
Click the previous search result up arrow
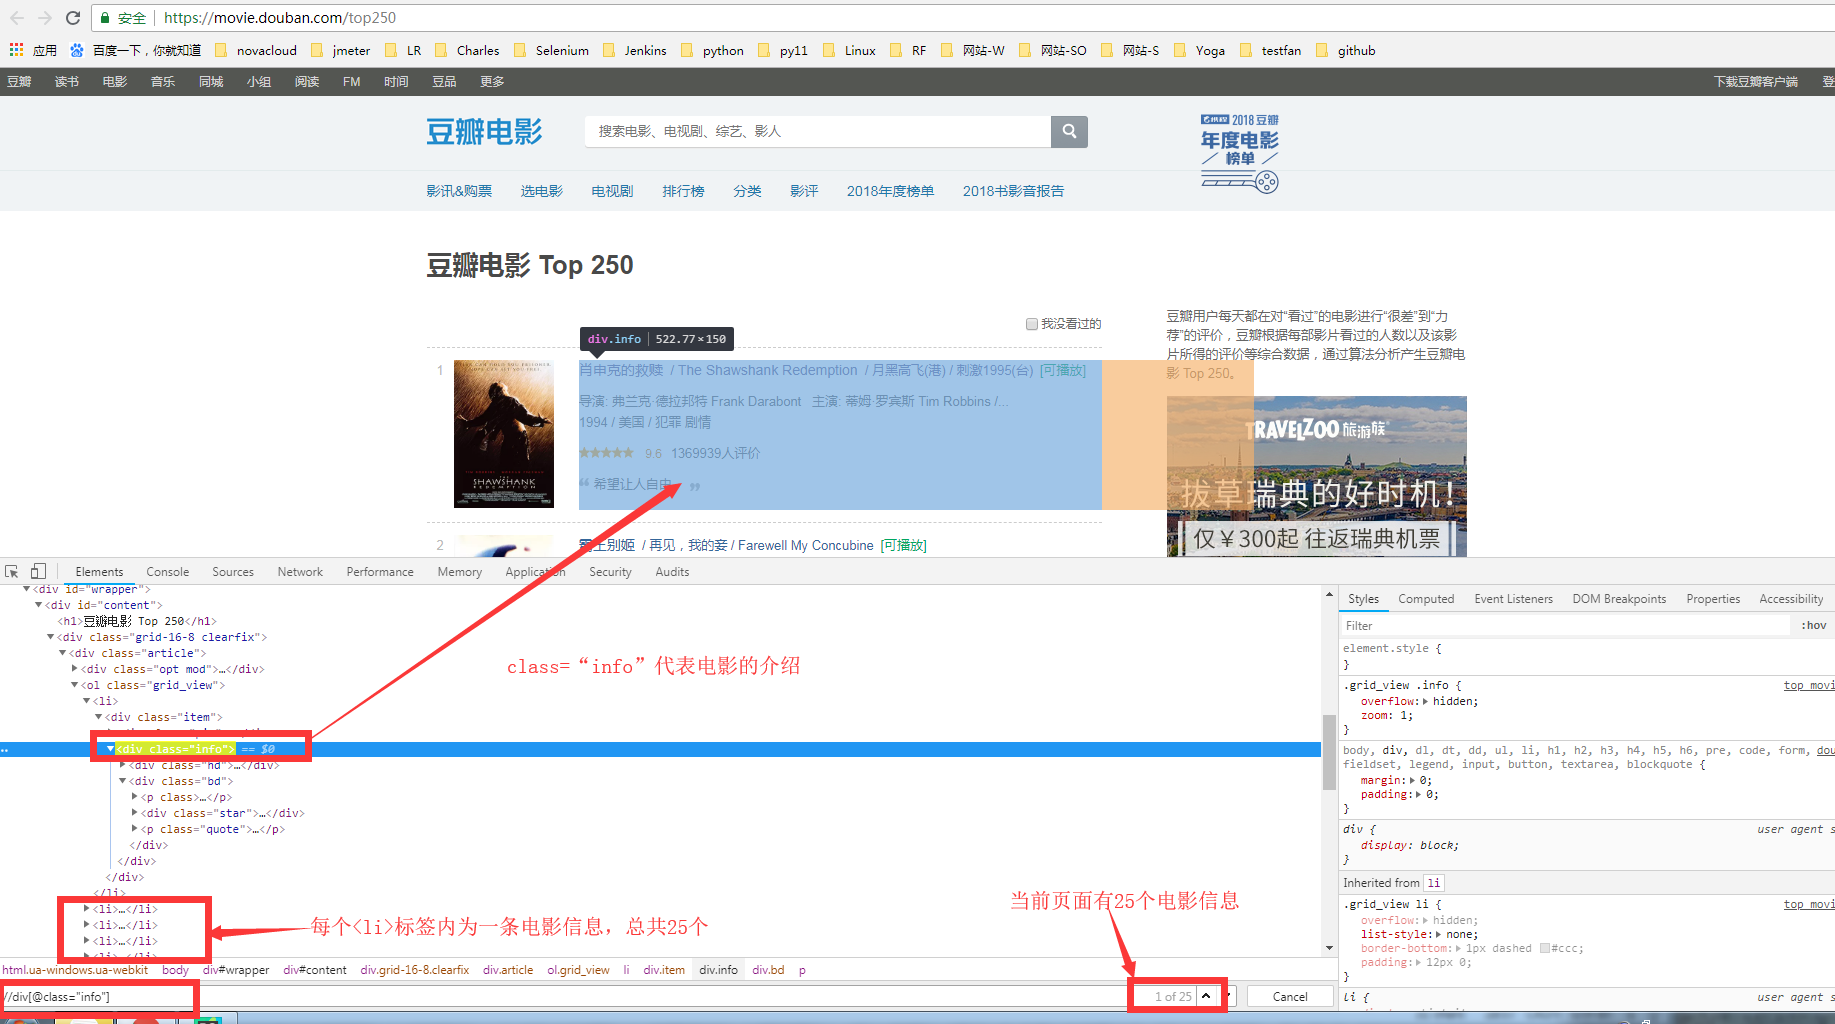(x=1206, y=996)
